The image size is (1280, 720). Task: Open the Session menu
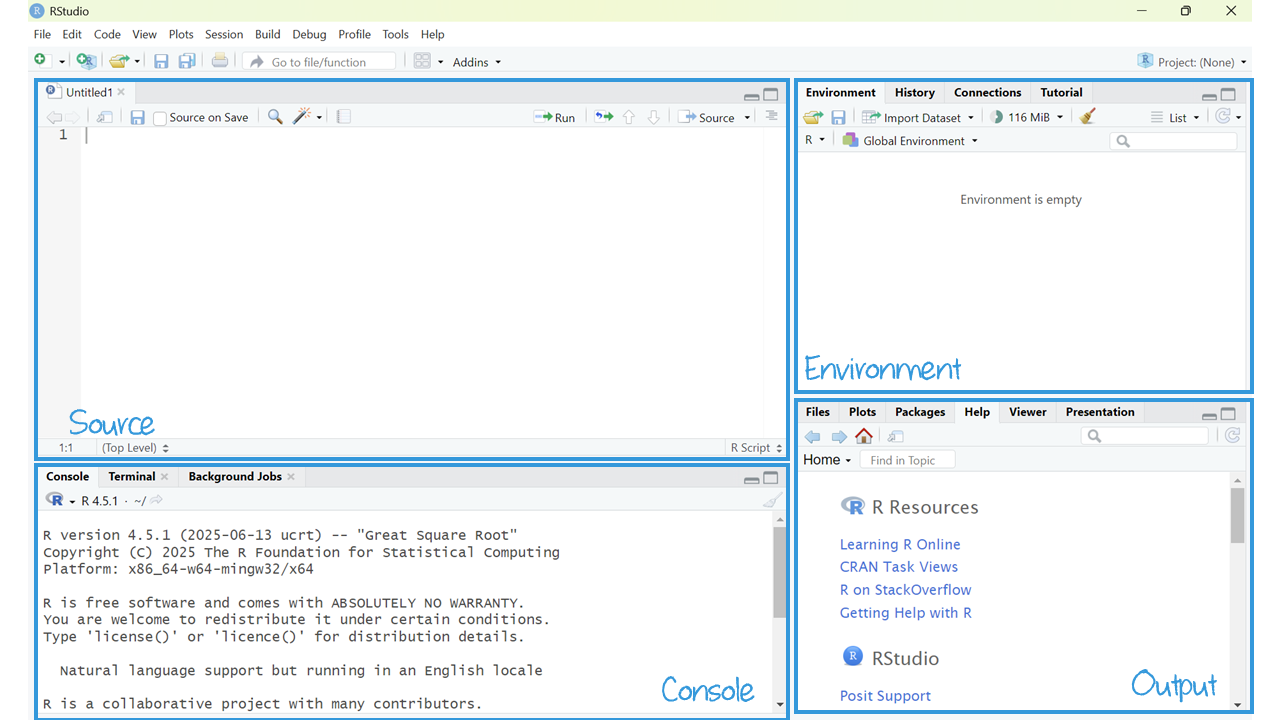[x=224, y=34]
